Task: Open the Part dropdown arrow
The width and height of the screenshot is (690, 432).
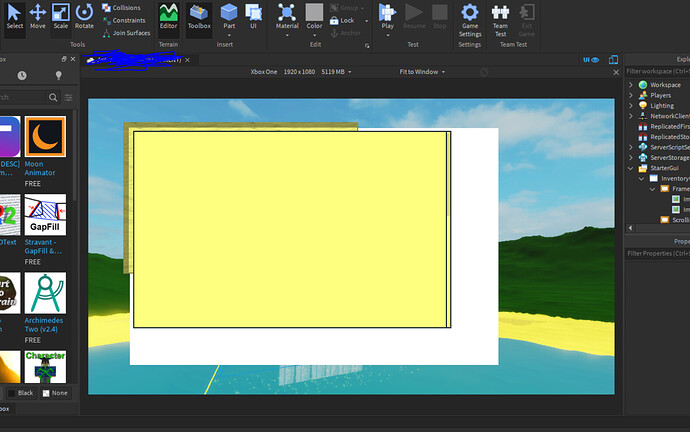Action: [x=229, y=35]
